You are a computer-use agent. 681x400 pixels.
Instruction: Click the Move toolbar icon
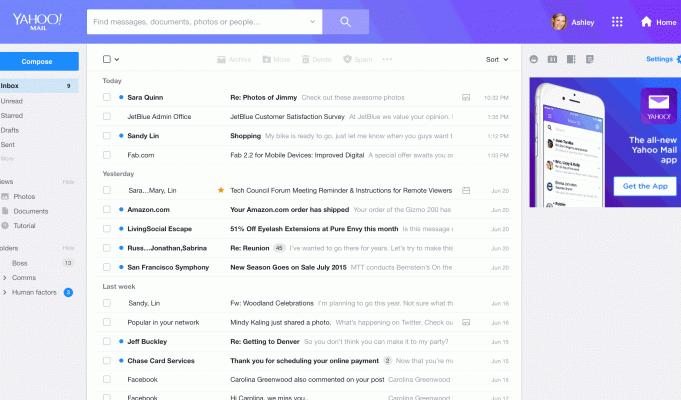click(x=267, y=60)
